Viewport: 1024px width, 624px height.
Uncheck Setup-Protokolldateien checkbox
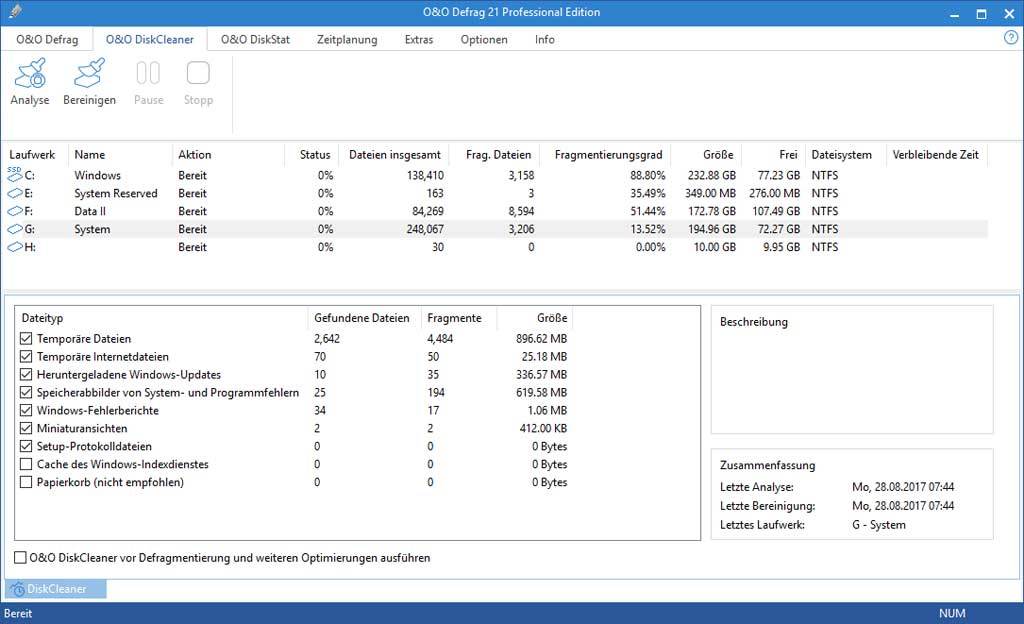click(x=26, y=446)
